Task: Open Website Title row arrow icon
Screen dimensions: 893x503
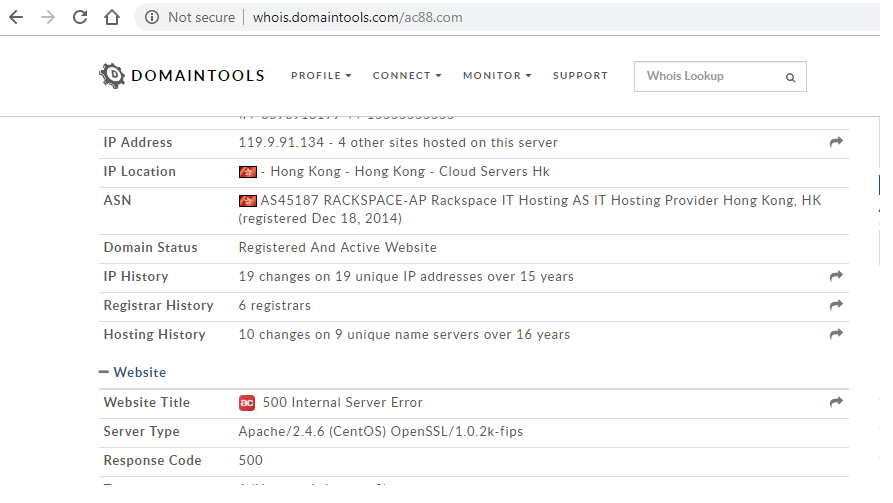Action: tap(836, 402)
